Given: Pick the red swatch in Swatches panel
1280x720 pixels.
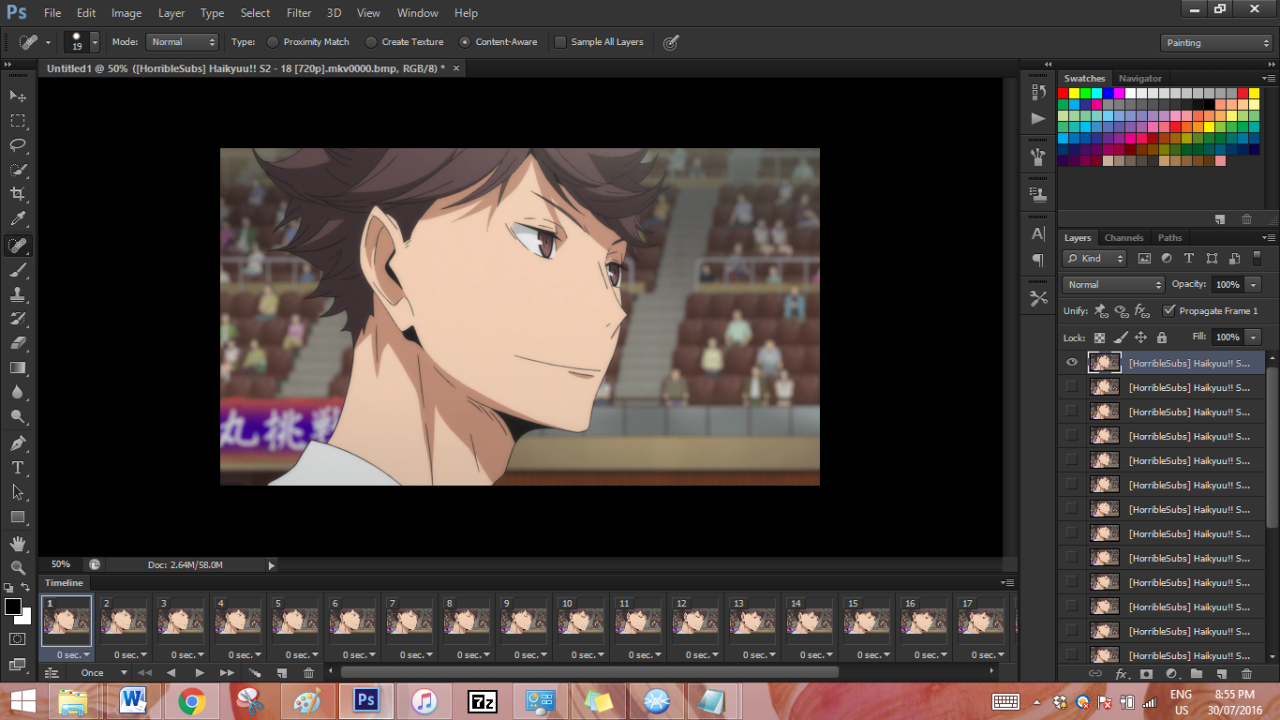Looking at the screenshot, I should pyautogui.click(x=1064, y=93).
